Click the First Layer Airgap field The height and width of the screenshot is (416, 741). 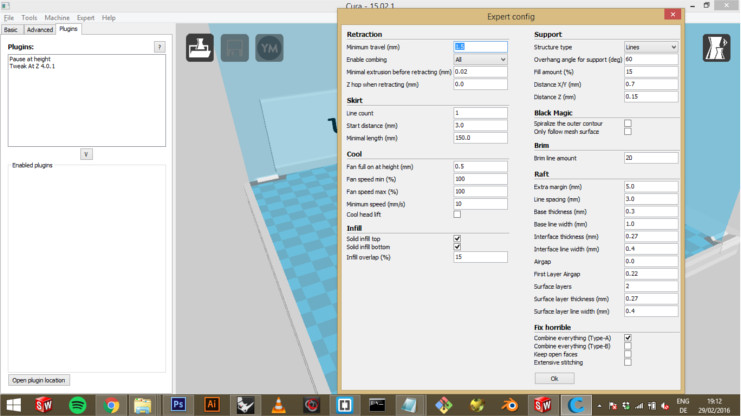click(651, 274)
